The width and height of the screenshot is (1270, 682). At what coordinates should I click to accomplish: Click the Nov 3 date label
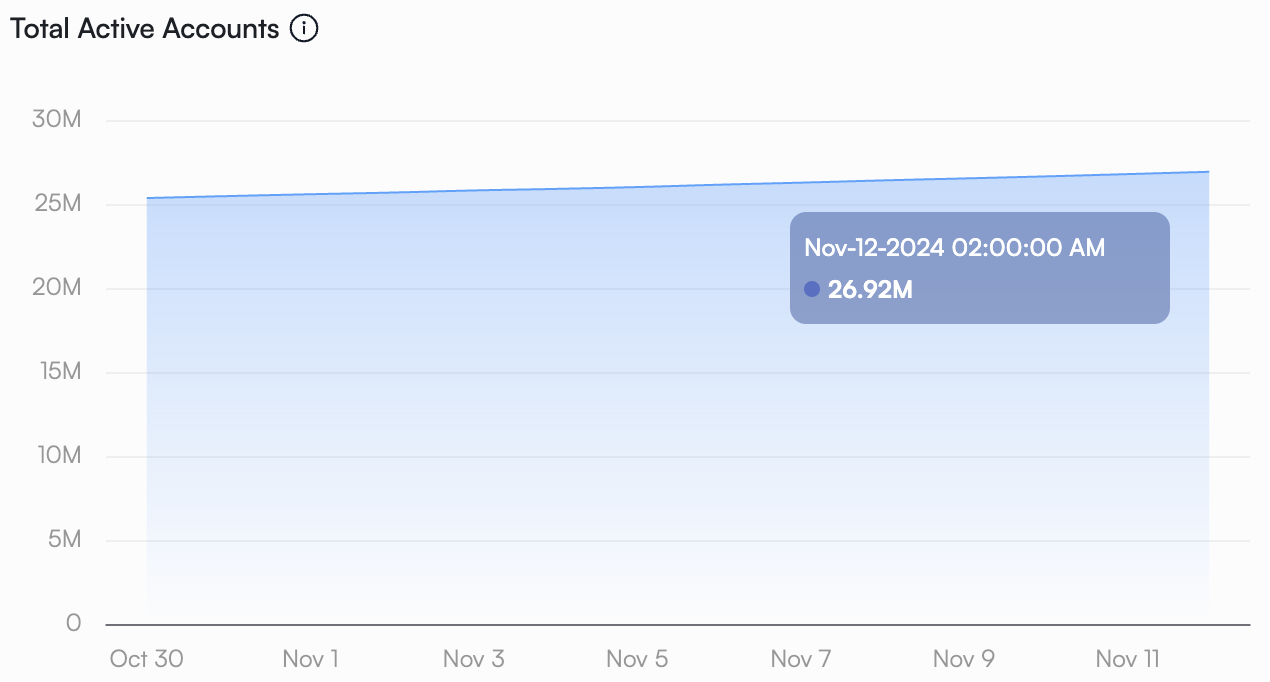pyautogui.click(x=473, y=659)
